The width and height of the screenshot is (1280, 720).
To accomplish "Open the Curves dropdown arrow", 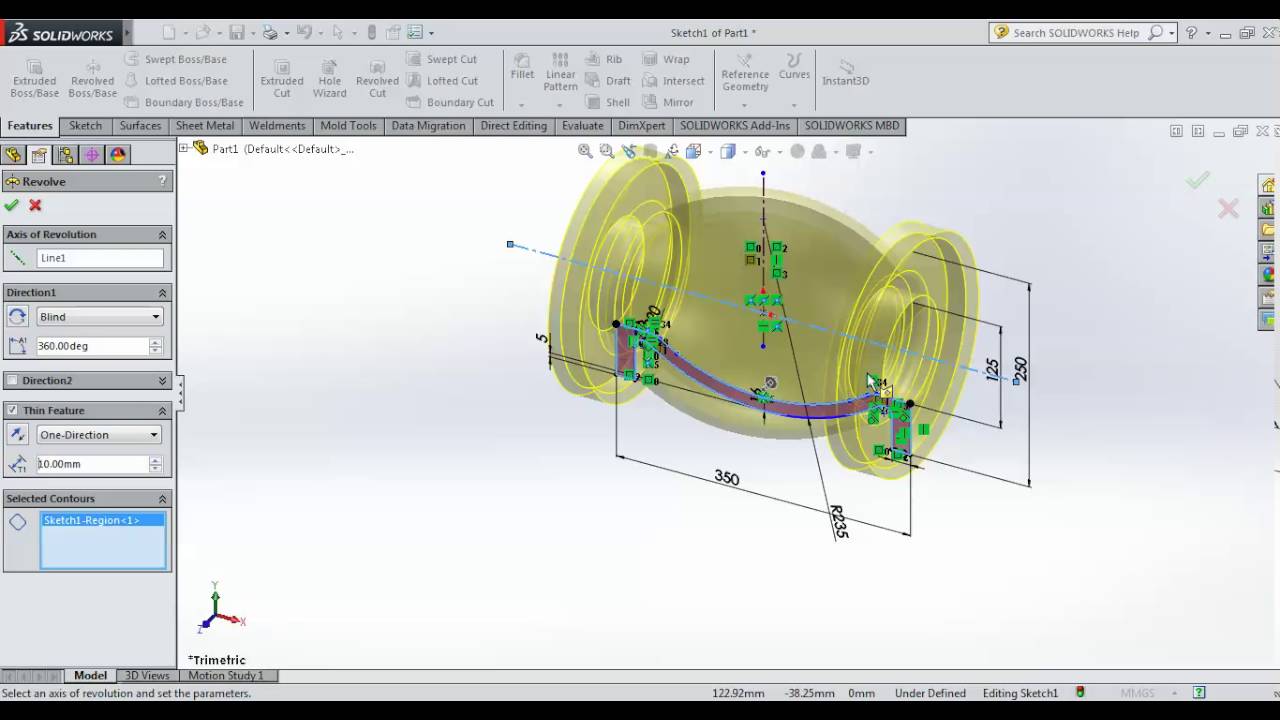I will pos(794,105).
